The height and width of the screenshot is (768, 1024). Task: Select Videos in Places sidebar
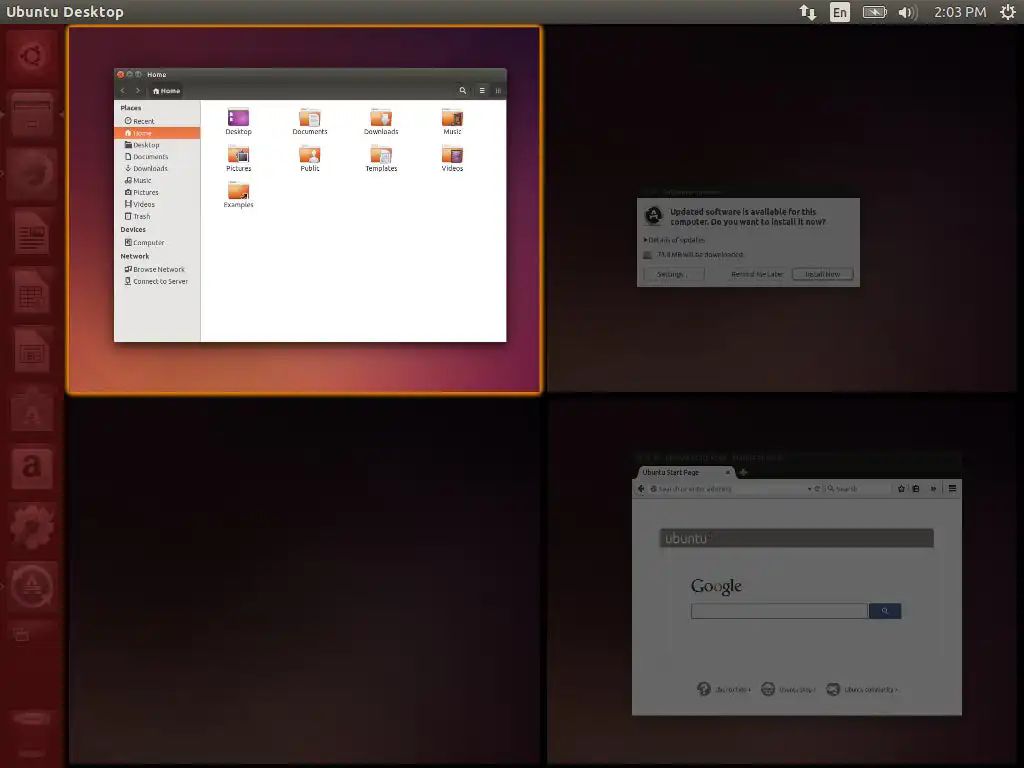[157, 204]
